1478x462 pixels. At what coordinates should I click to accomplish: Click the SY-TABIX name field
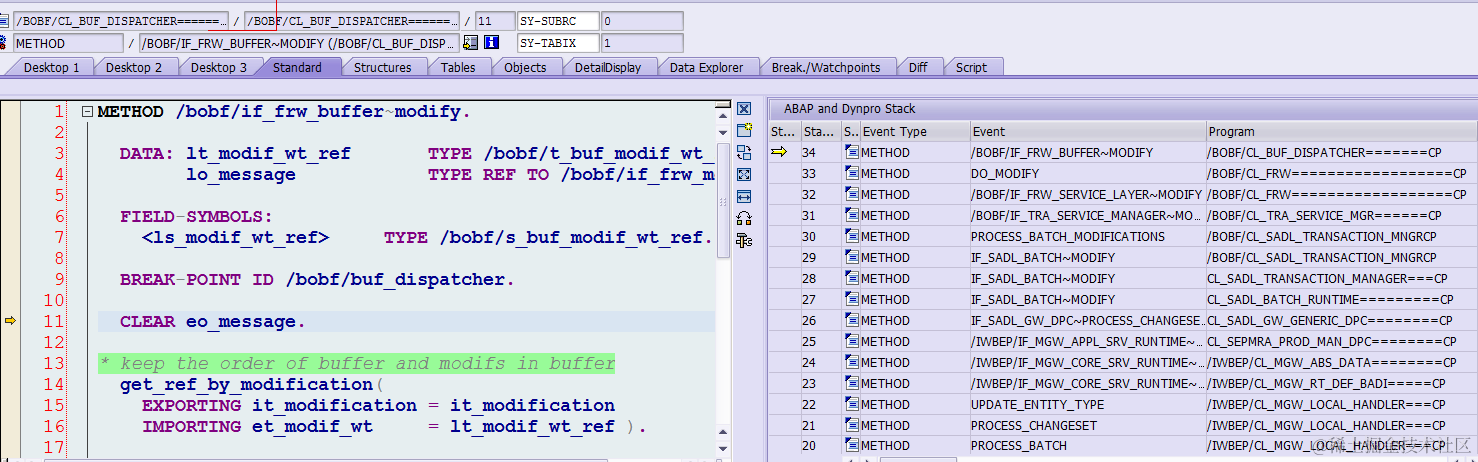point(558,43)
